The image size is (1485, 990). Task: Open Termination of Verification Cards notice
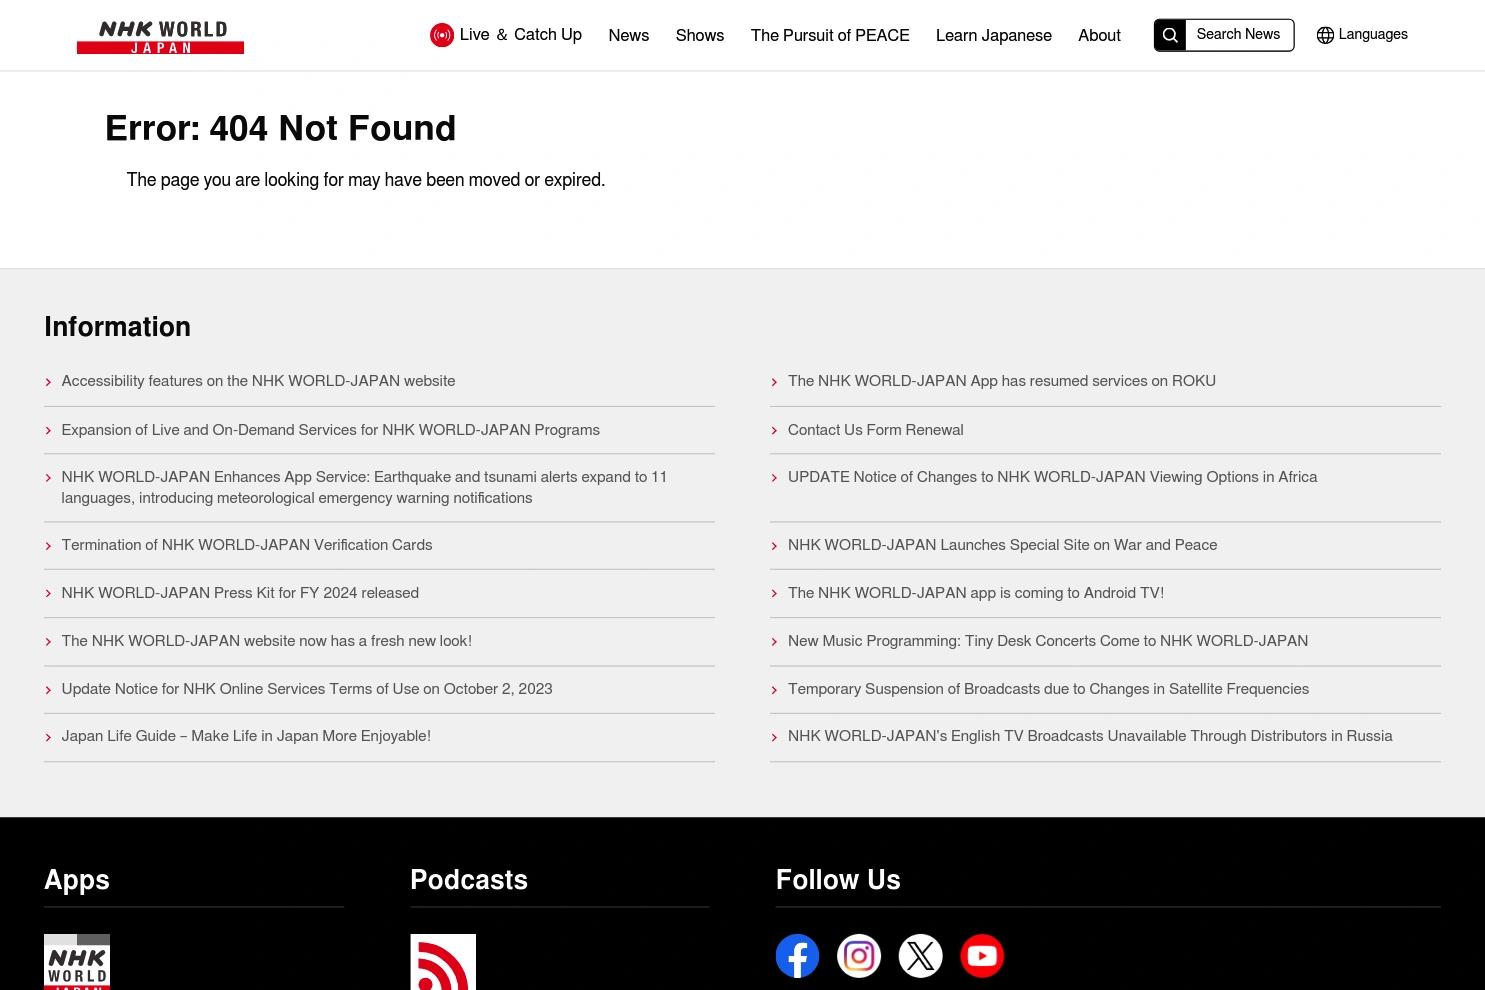[247, 545]
